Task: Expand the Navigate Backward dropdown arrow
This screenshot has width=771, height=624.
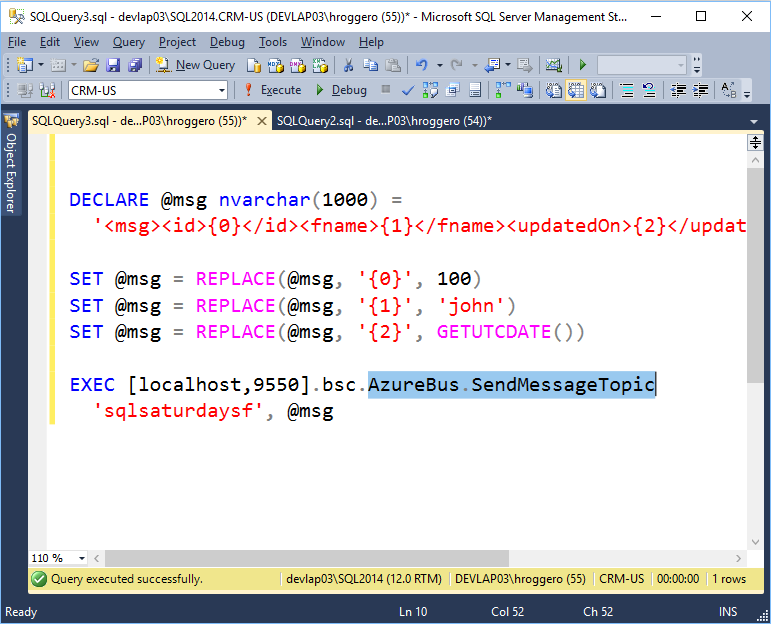Action: click(508, 65)
